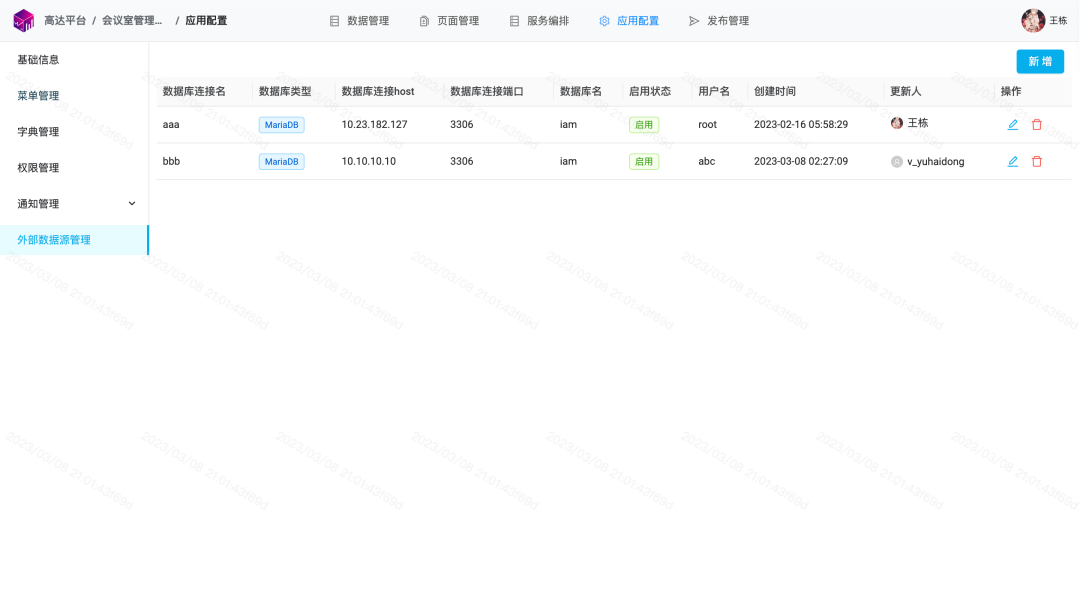Click the 发布管理 send icon
Screen dimensions: 1080x591
click(694, 21)
